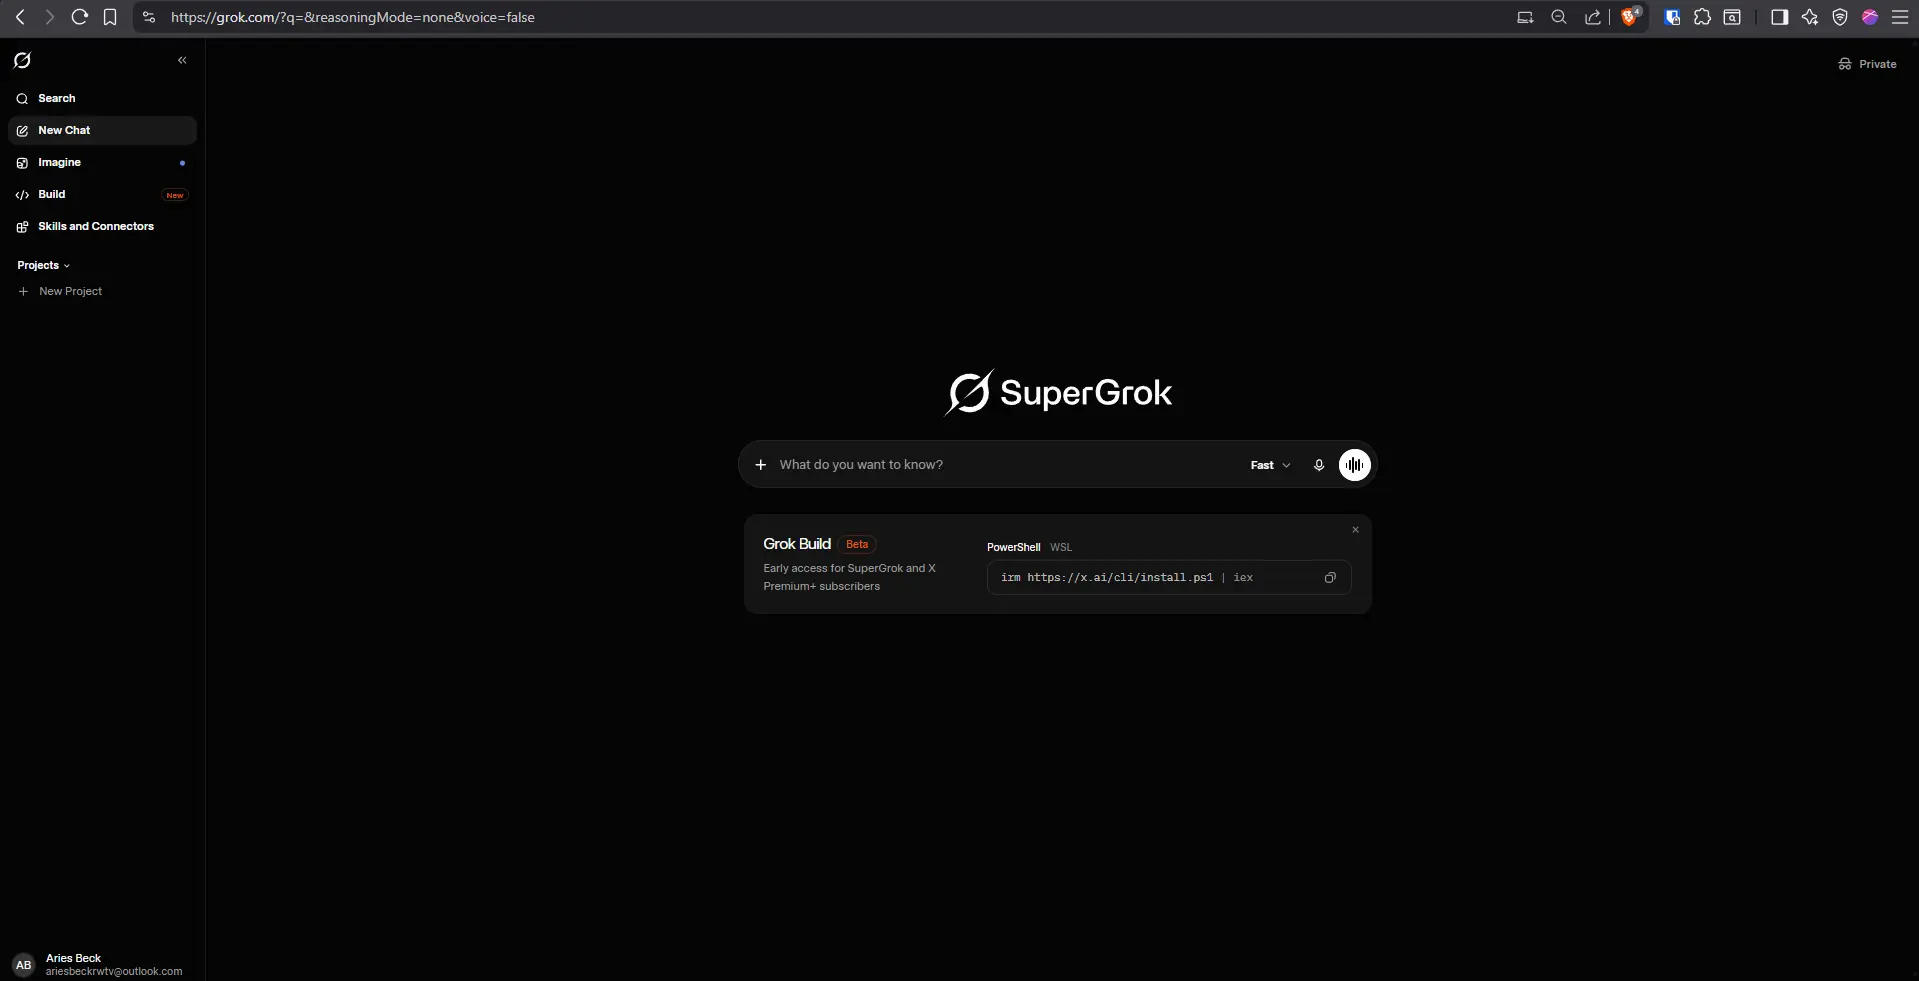
Task: Click the irm install command text
Action: 1127,578
